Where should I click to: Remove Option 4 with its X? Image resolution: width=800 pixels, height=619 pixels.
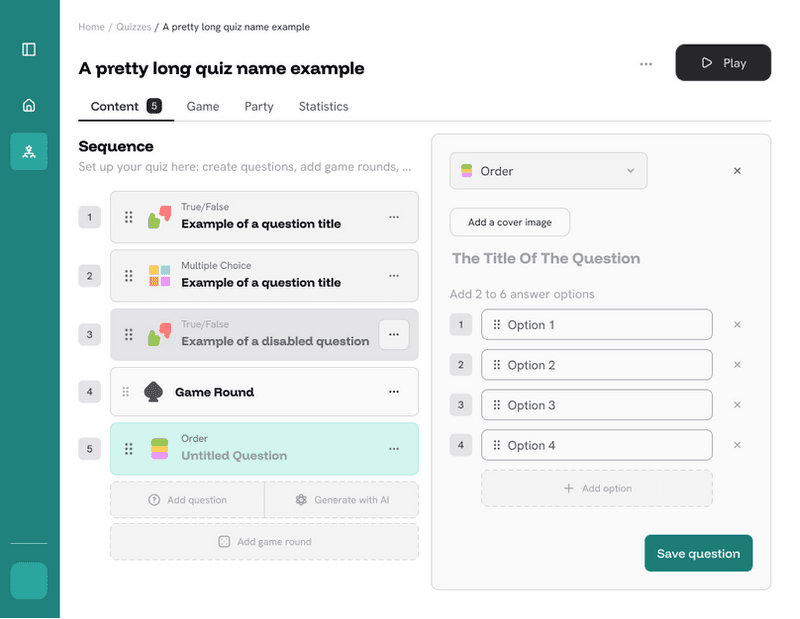pyautogui.click(x=737, y=445)
